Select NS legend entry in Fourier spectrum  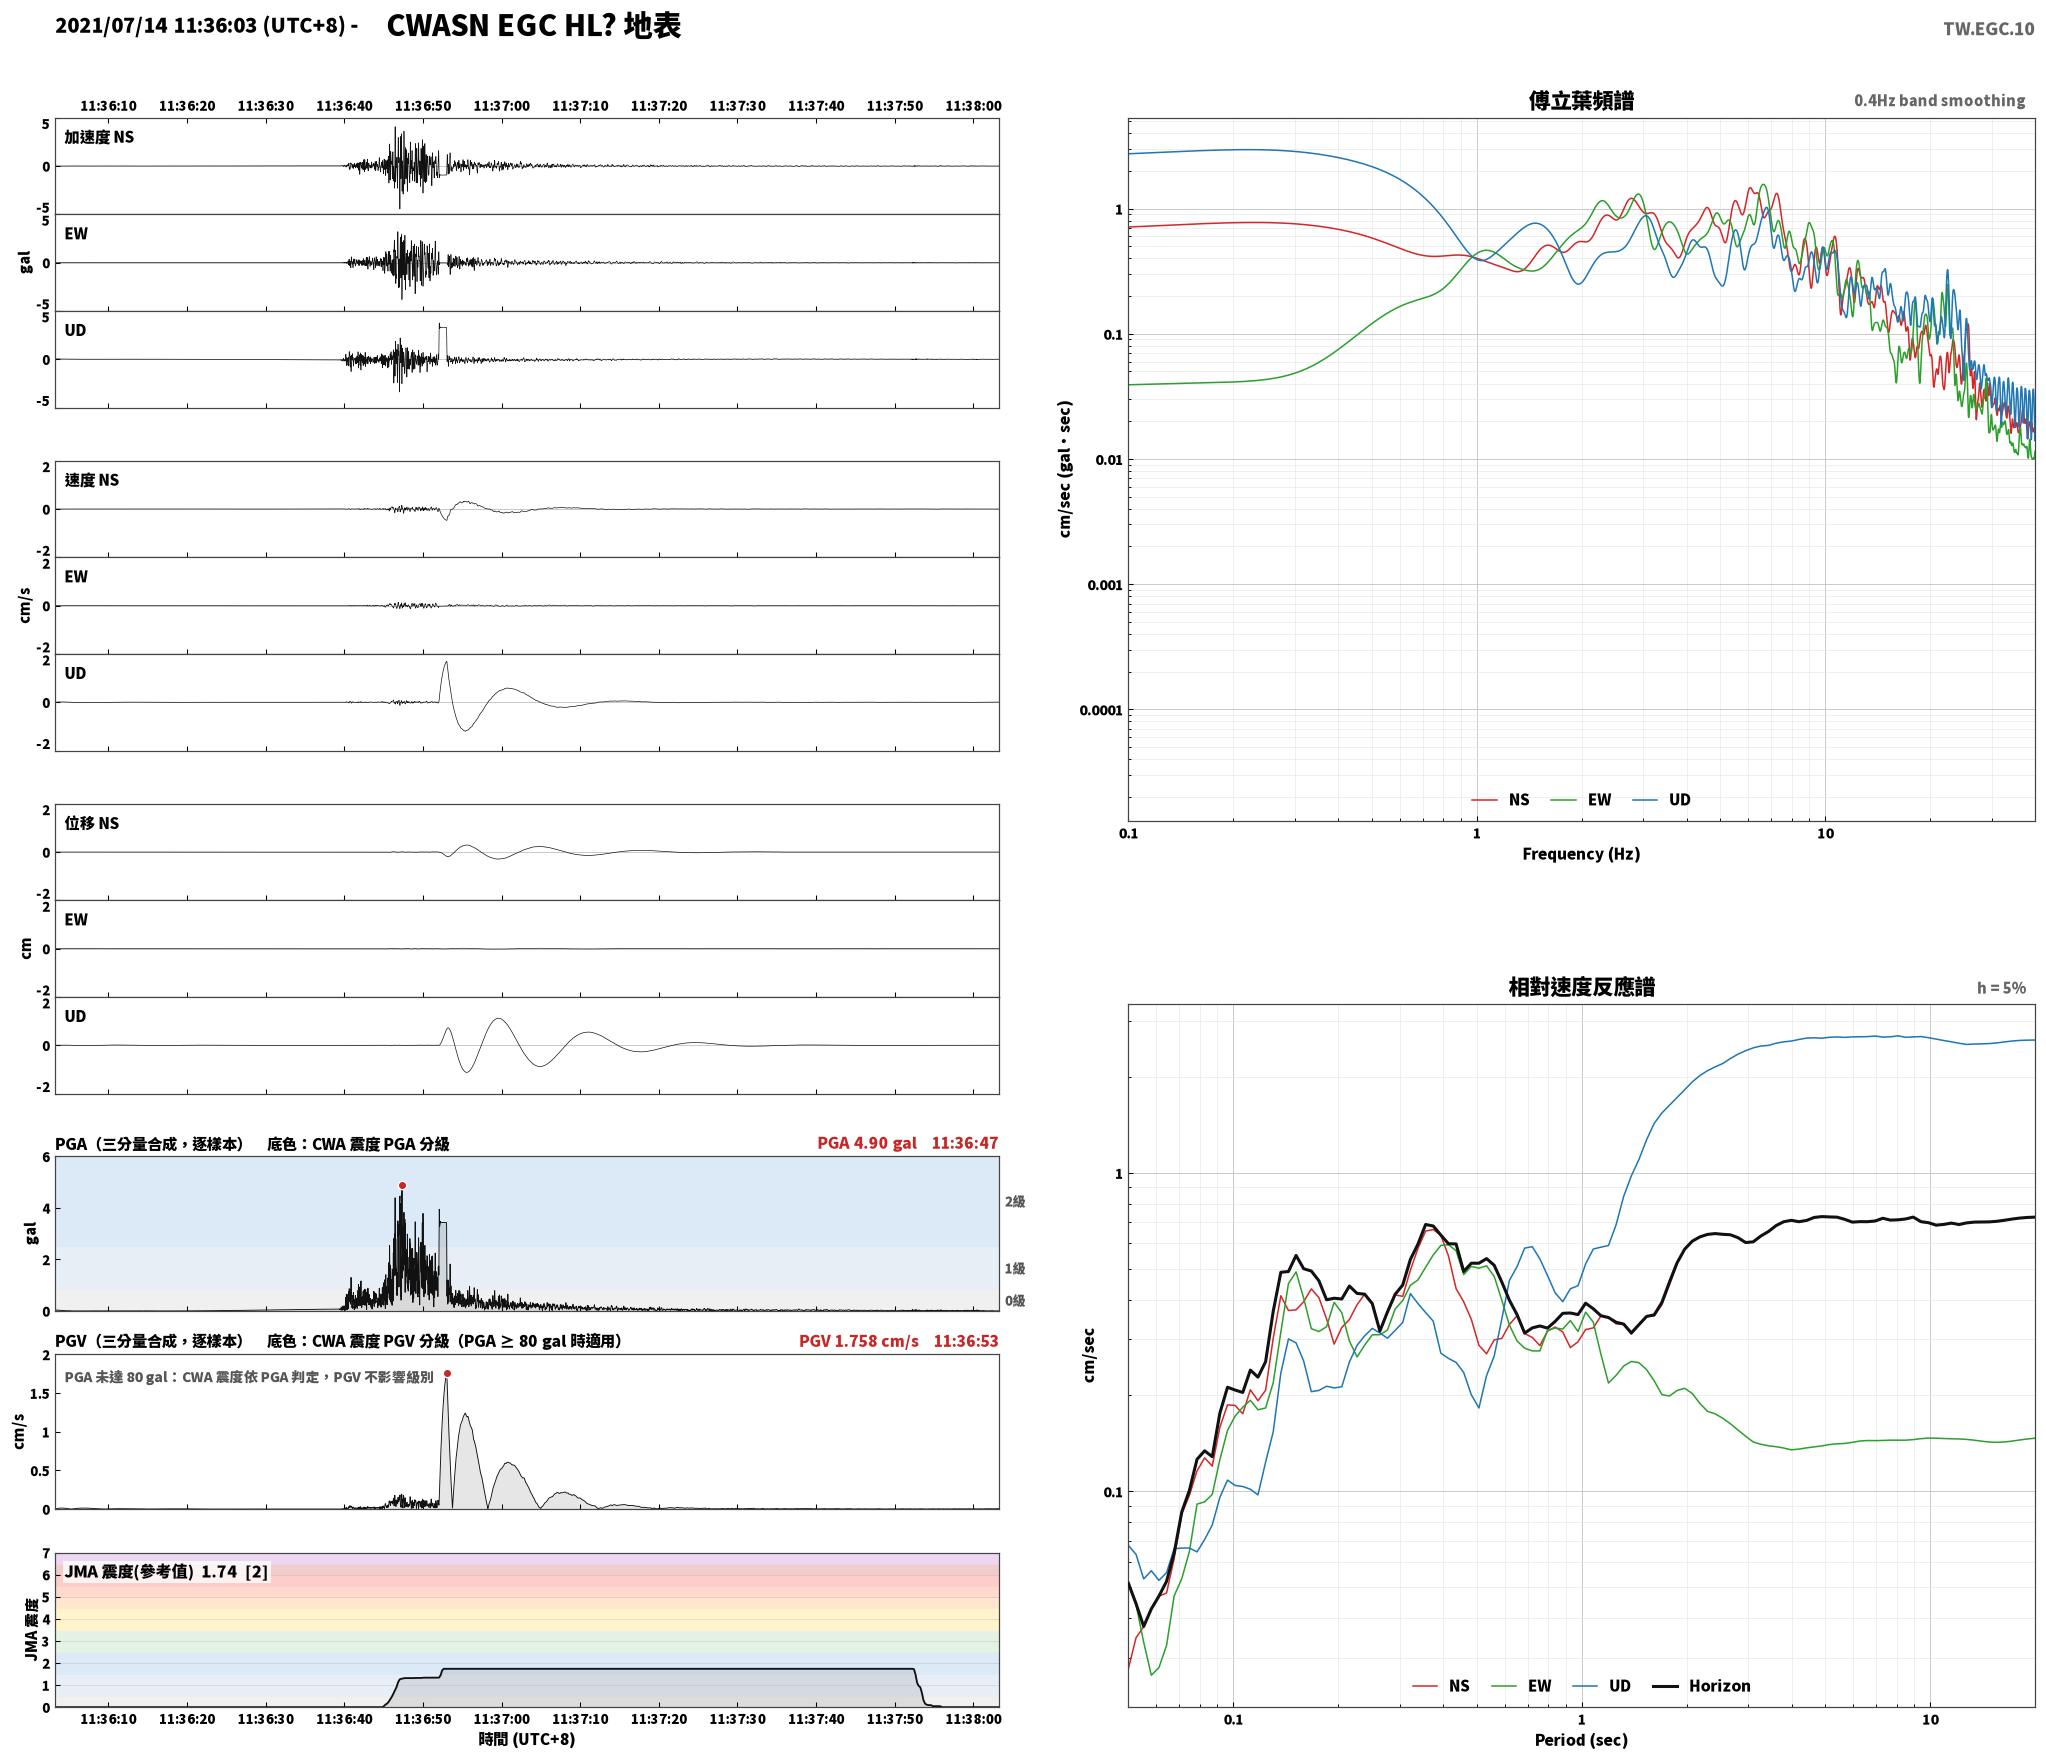[1500, 800]
